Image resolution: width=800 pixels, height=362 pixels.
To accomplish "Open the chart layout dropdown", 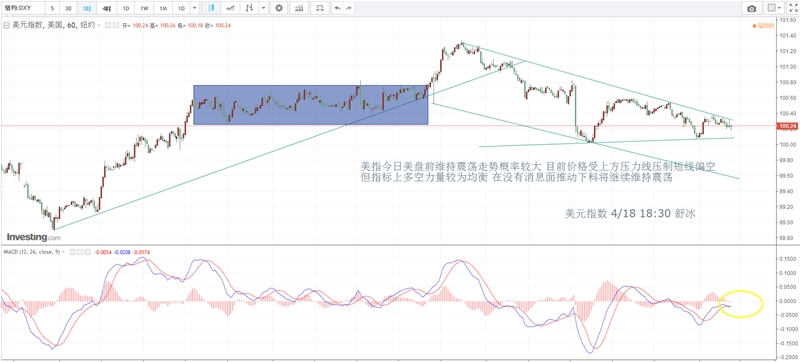I will tap(774, 8).
